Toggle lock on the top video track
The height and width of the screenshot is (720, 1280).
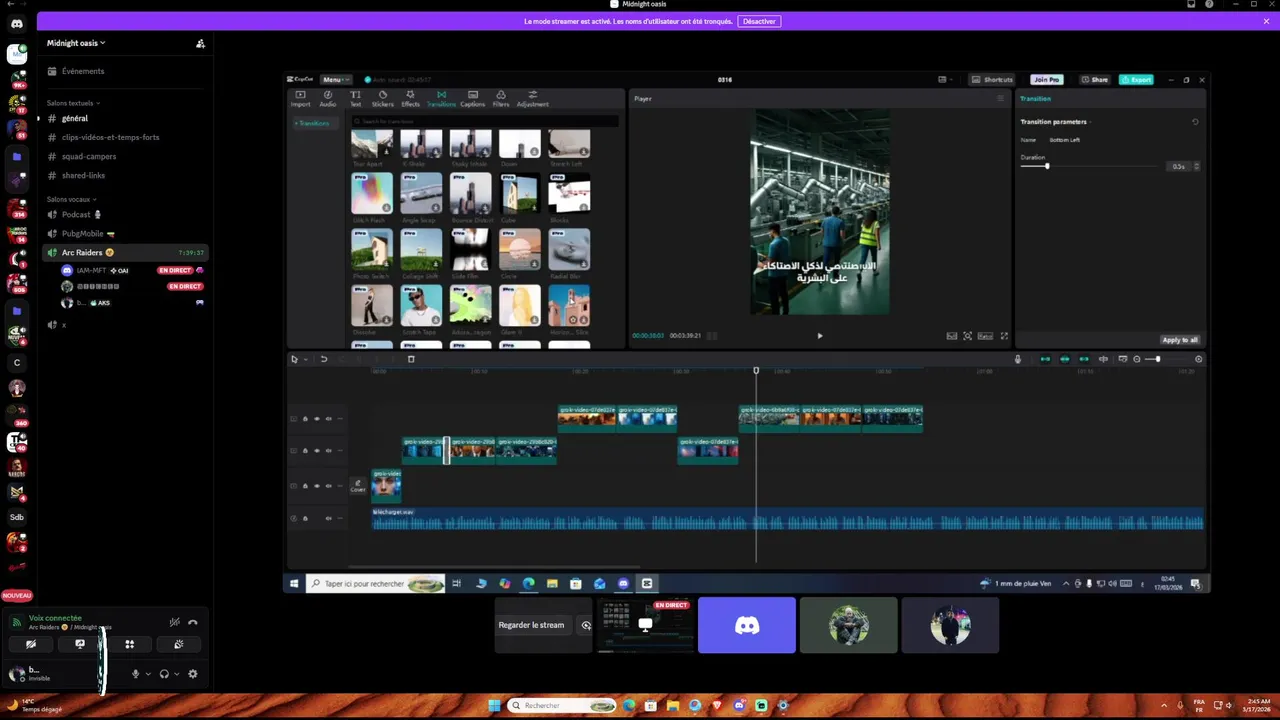pyautogui.click(x=305, y=419)
